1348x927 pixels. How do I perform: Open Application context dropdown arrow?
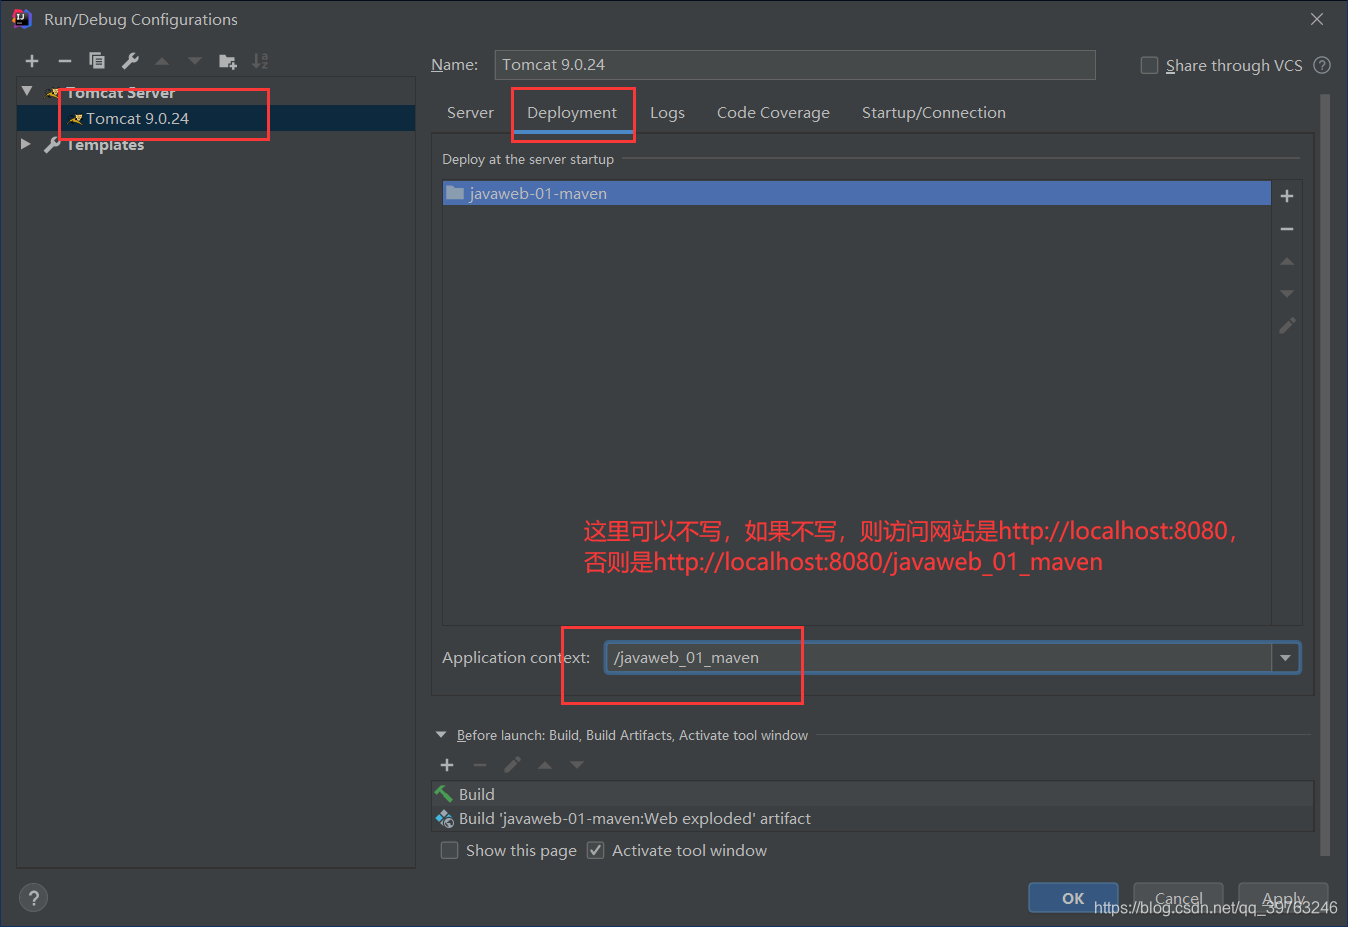(1285, 658)
